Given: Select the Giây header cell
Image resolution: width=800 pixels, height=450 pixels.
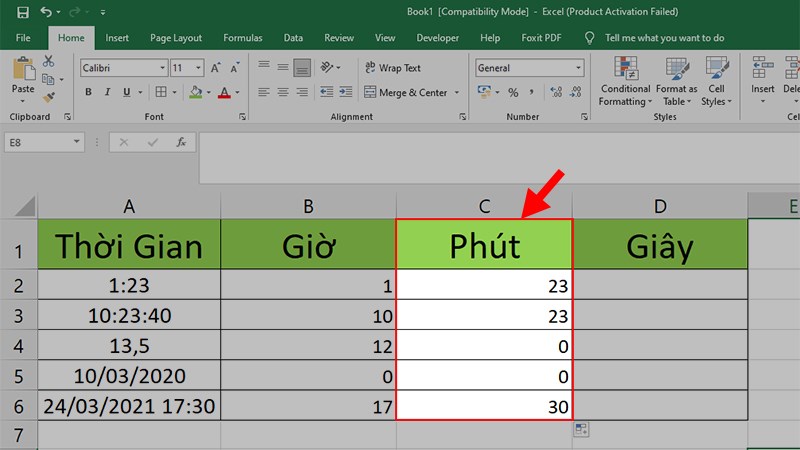Looking at the screenshot, I should 660,245.
